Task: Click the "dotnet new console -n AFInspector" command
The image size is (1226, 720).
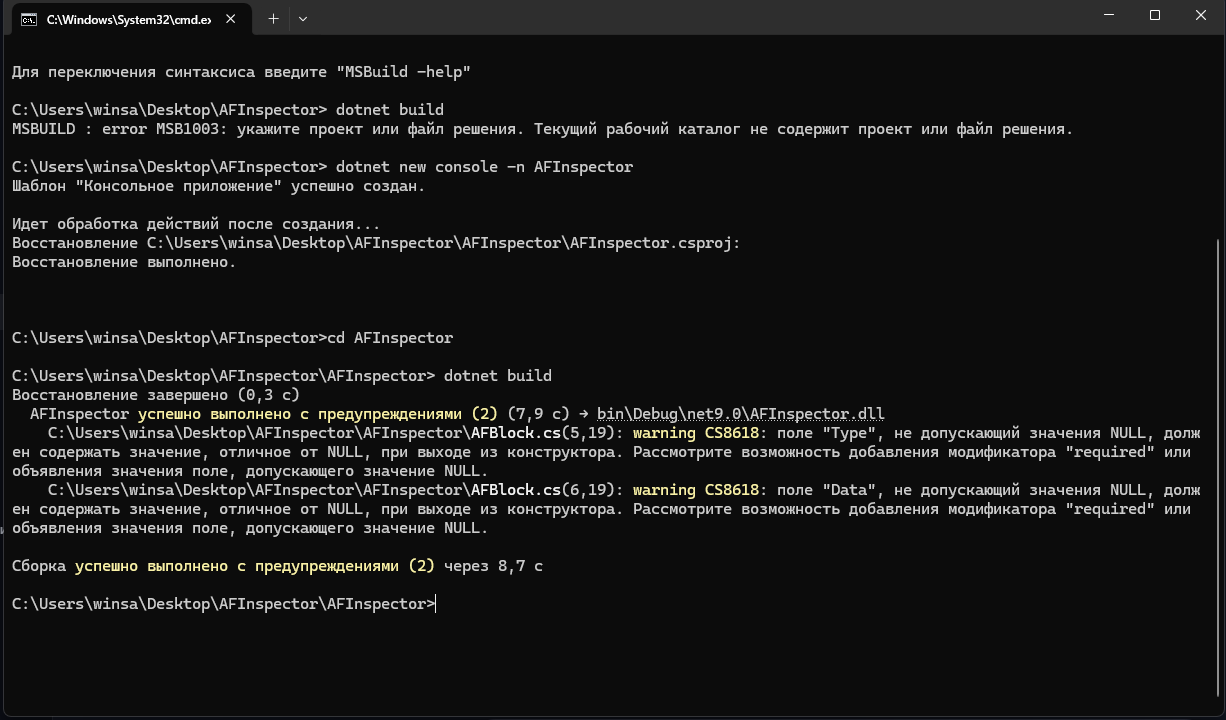Action: 485,167
